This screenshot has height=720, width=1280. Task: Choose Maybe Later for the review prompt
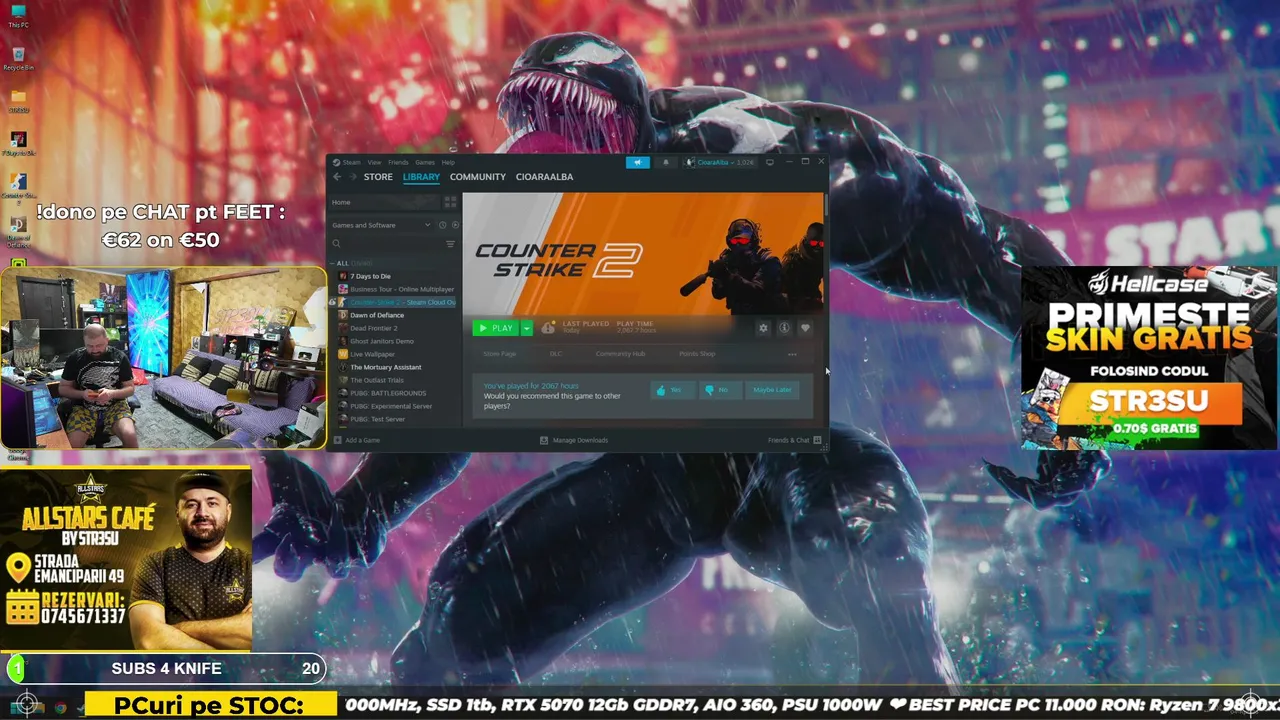click(x=772, y=390)
